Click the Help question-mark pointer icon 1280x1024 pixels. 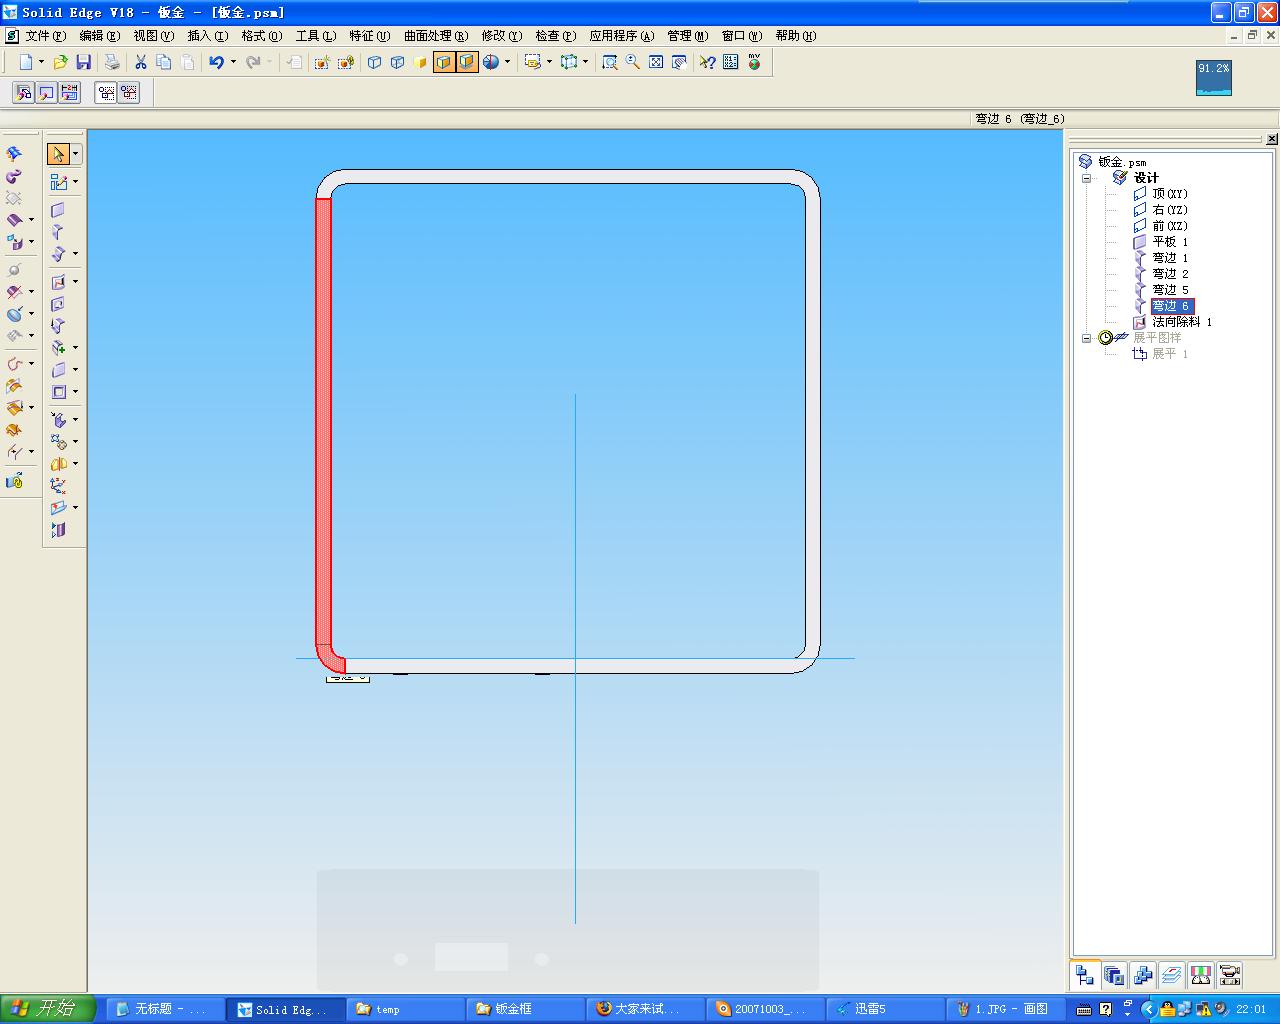coord(707,62)
